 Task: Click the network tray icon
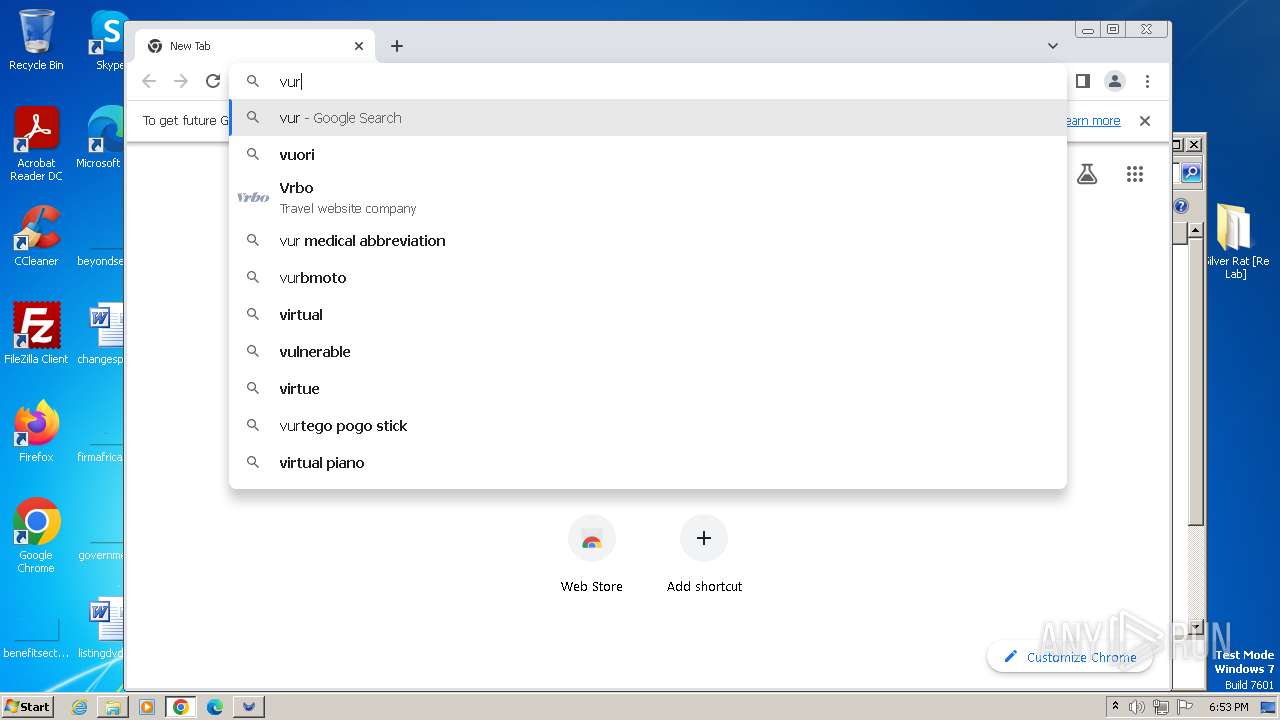point(1161,707)
